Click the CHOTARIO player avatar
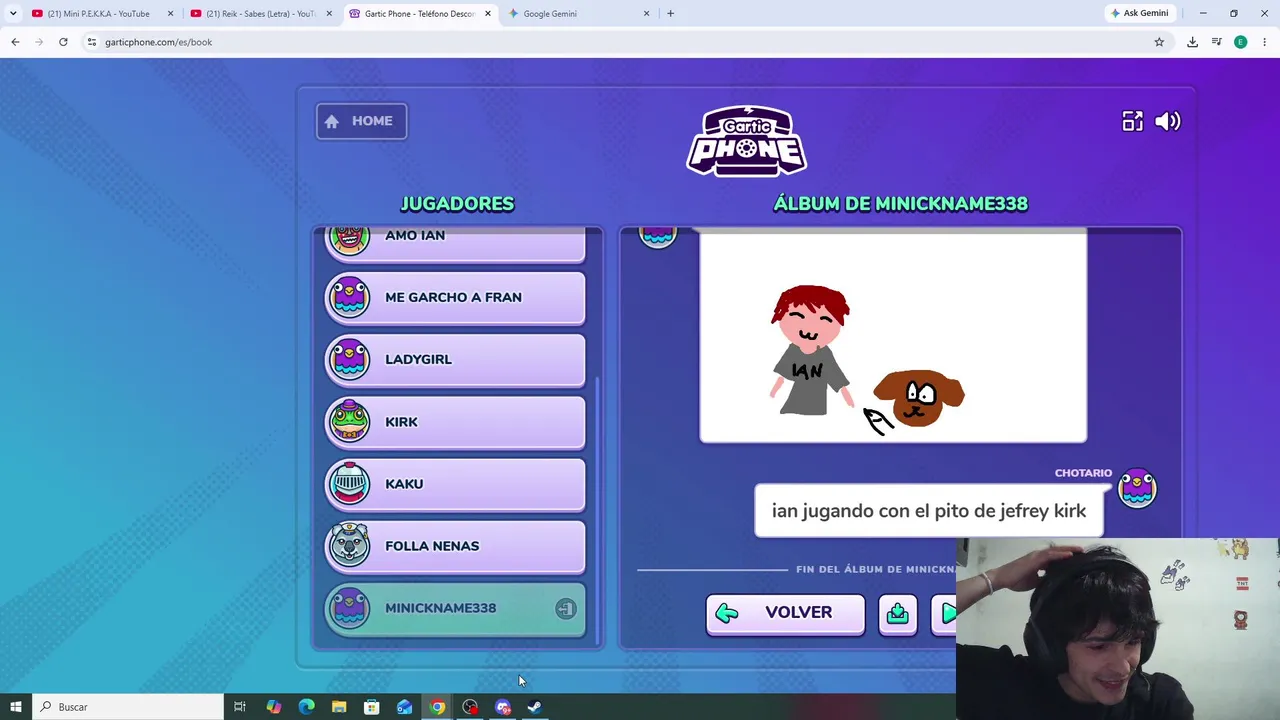This screenshot has height=720, width=1280. coord(1137,487)
